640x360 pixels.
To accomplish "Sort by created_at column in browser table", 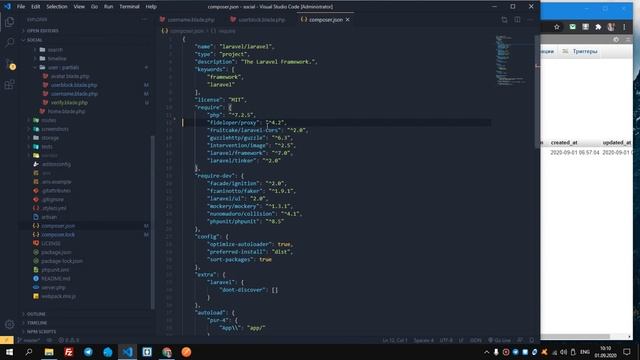I will click(564, 142).
